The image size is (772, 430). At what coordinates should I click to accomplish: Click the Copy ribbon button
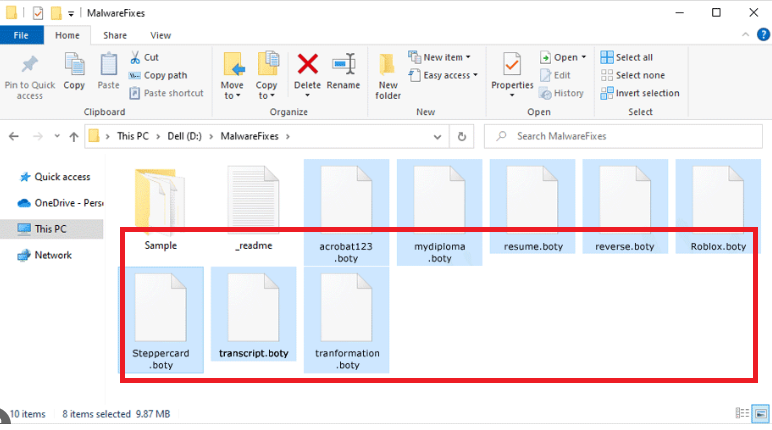[x=74, y=72]
